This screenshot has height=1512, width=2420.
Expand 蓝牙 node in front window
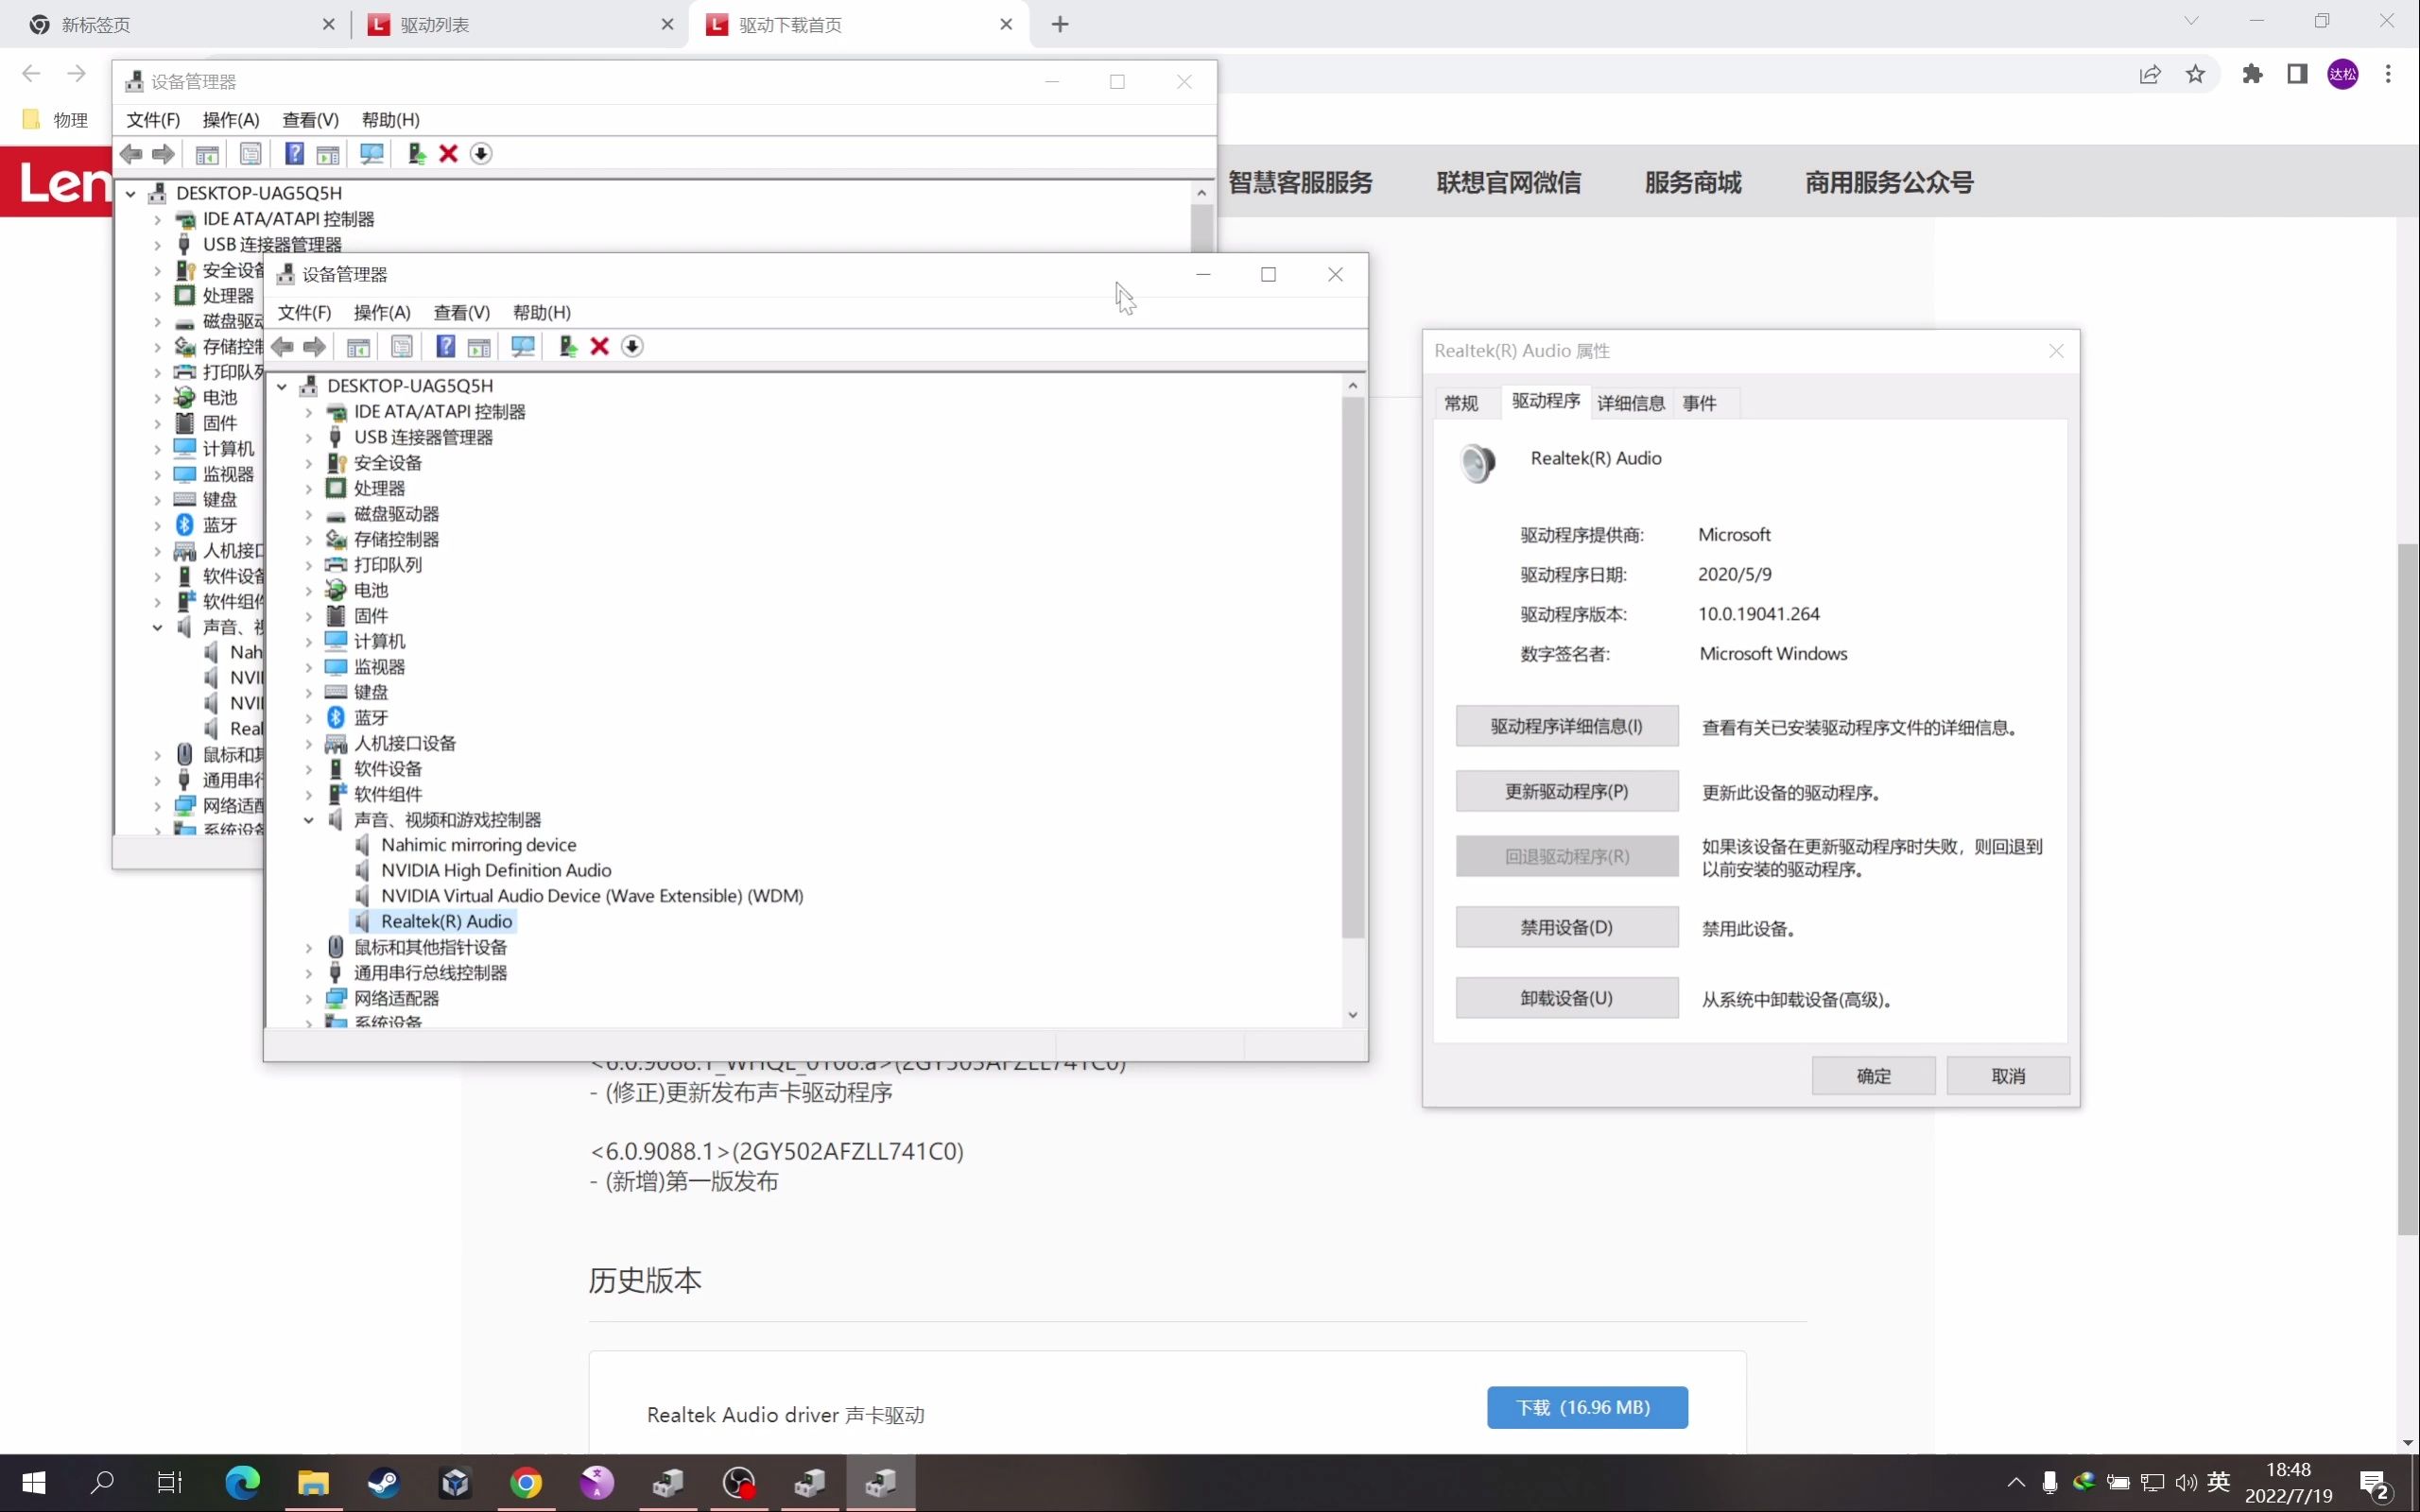[x=309, y=718]
